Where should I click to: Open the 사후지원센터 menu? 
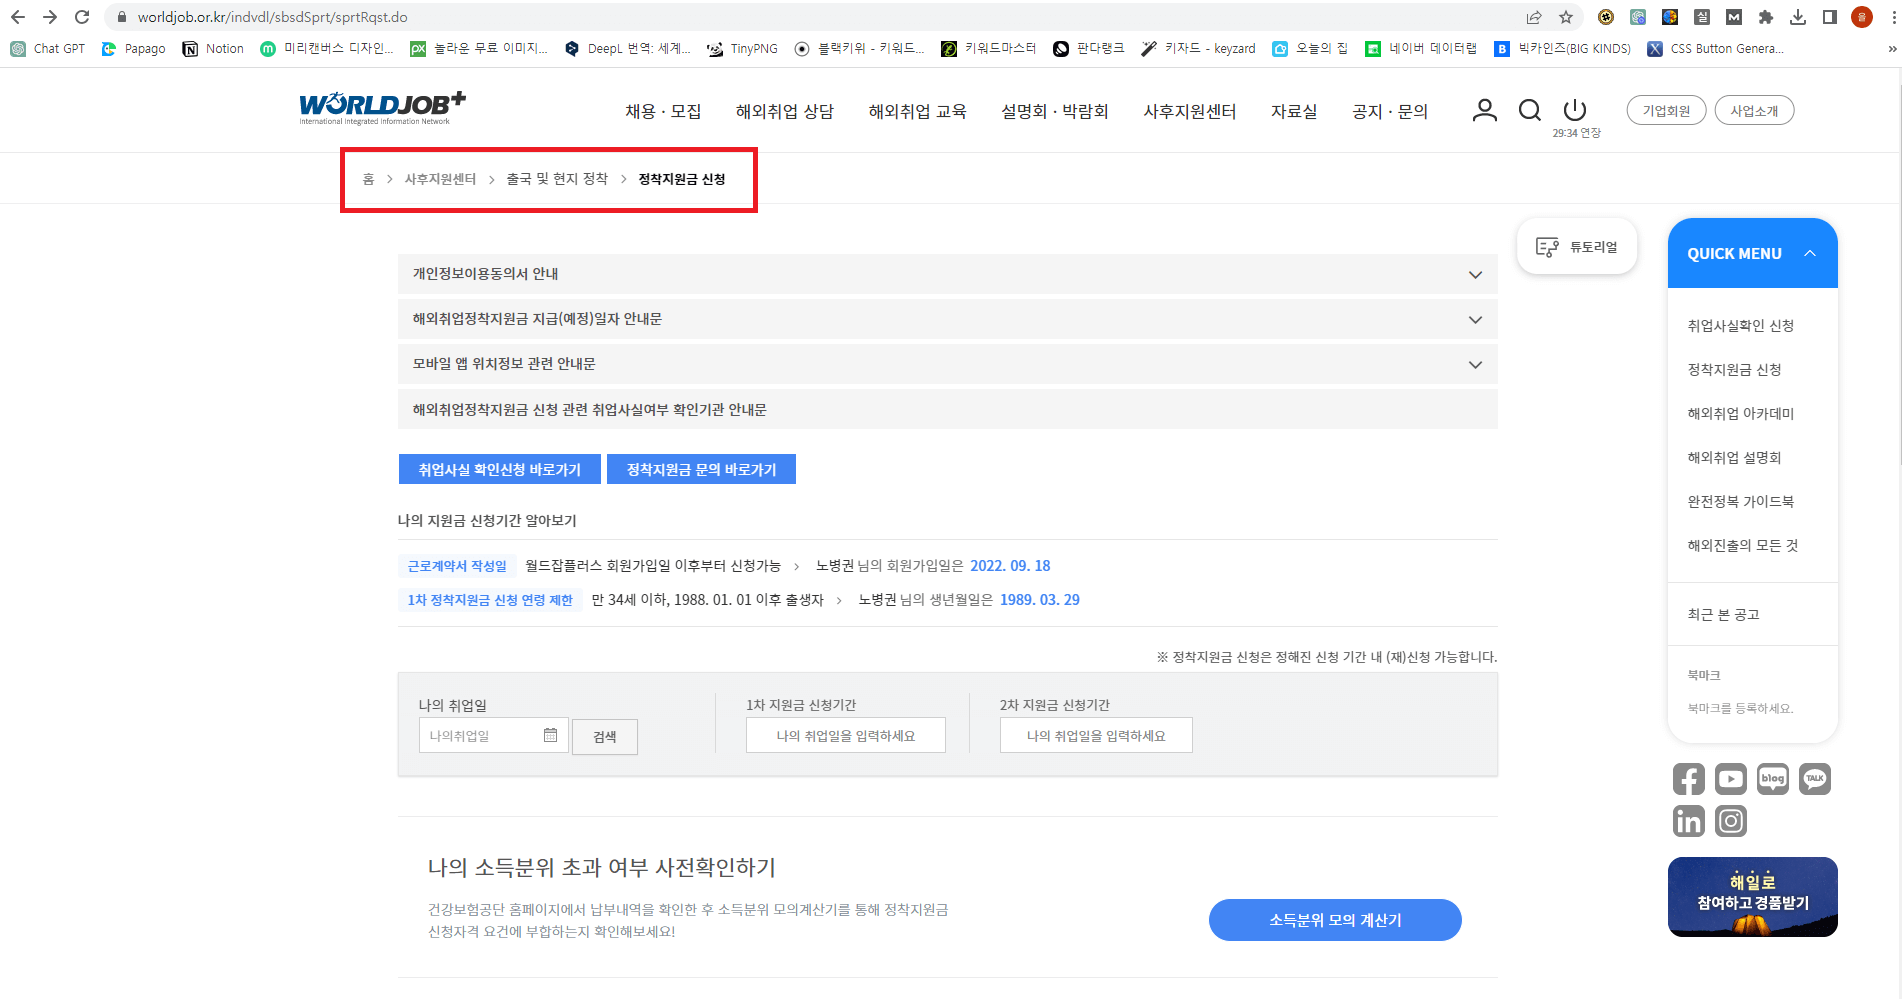(1189, 111)
